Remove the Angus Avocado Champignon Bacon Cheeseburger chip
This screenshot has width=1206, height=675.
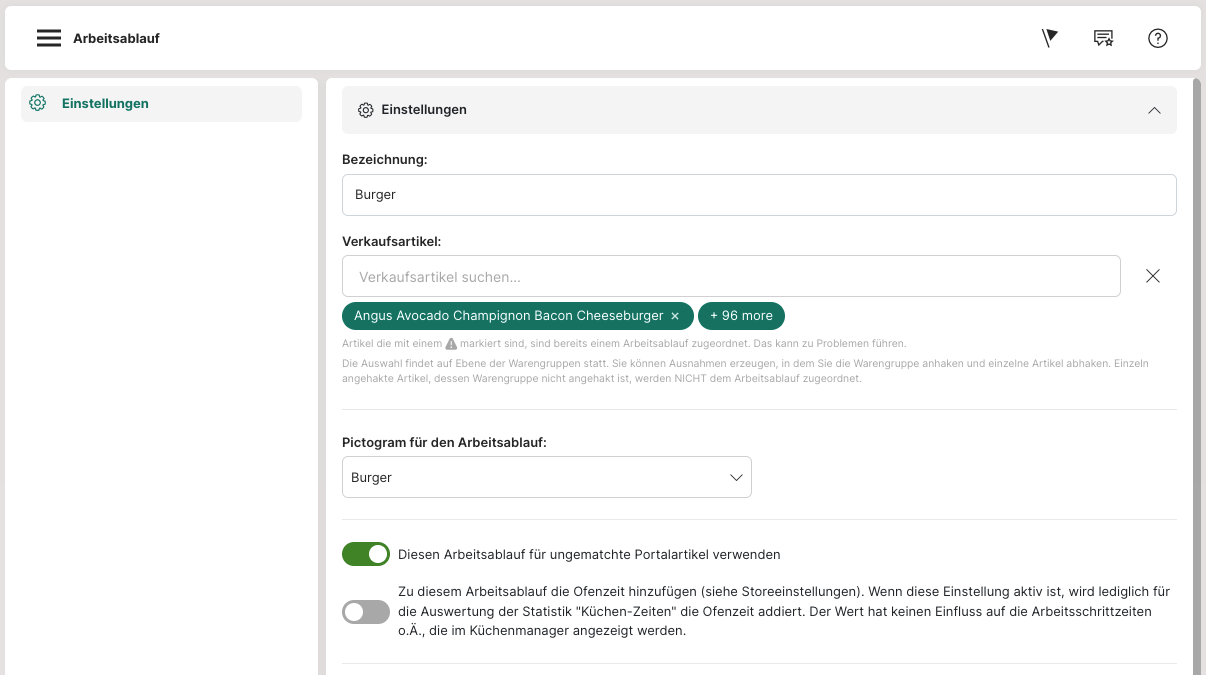pyautogui.click(x=675, y=316)
